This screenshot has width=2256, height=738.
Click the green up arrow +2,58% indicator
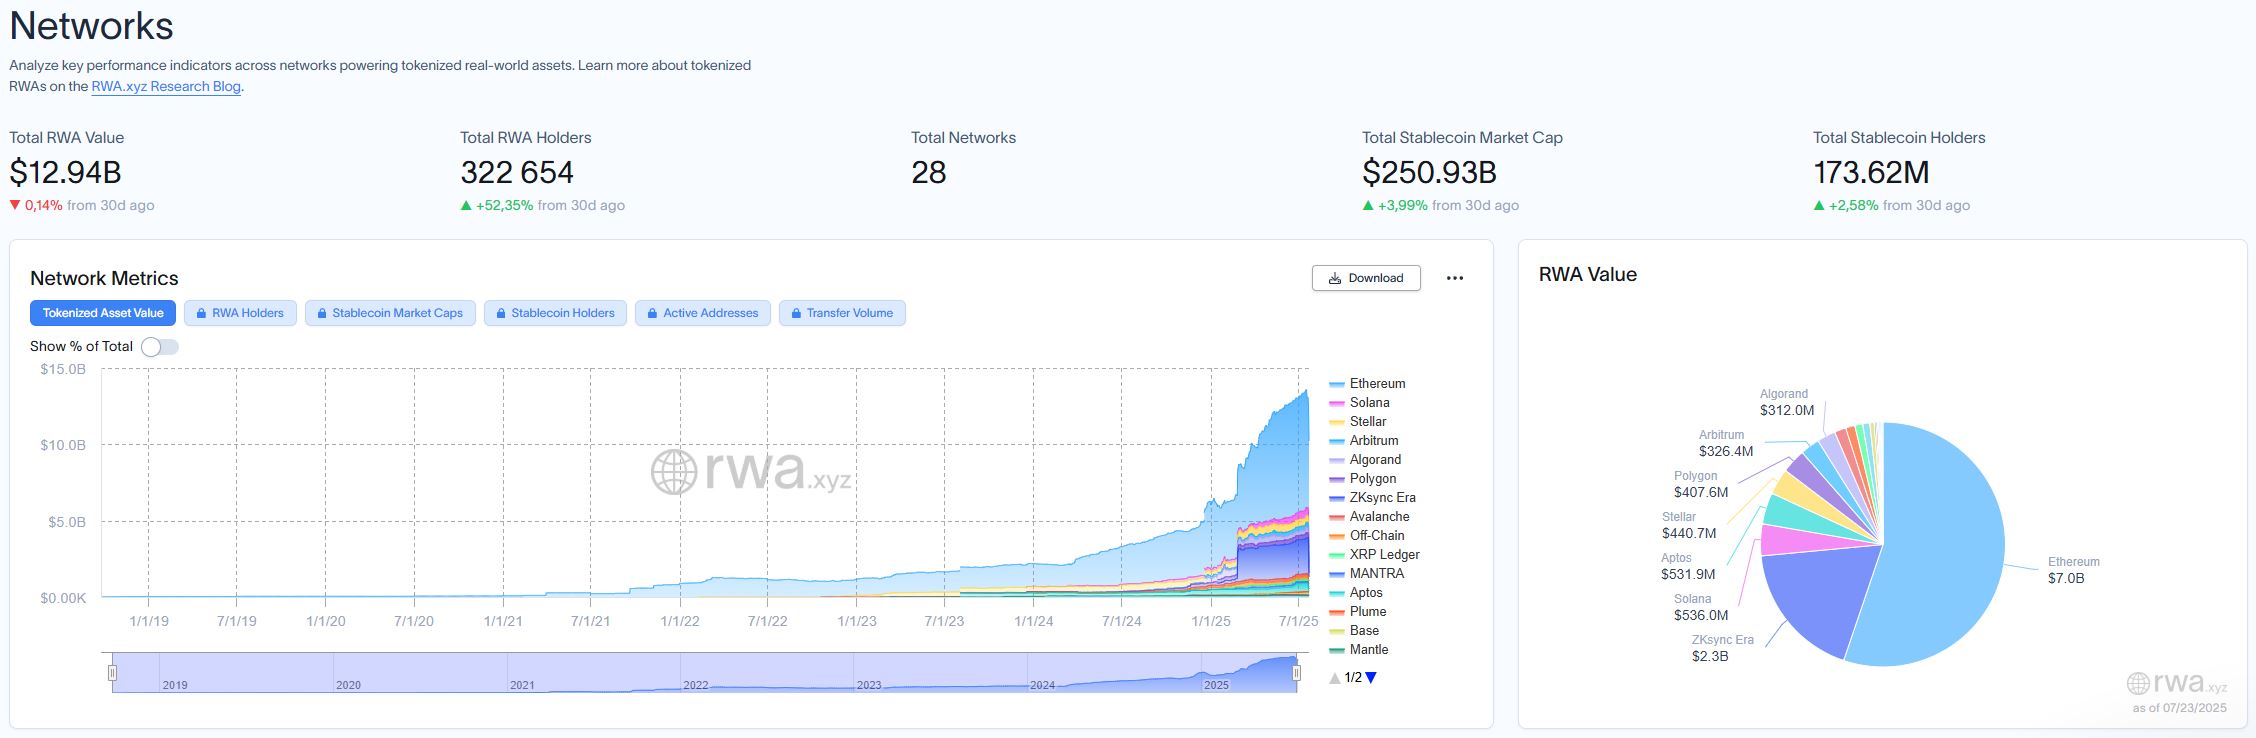tap(1846, 205)
